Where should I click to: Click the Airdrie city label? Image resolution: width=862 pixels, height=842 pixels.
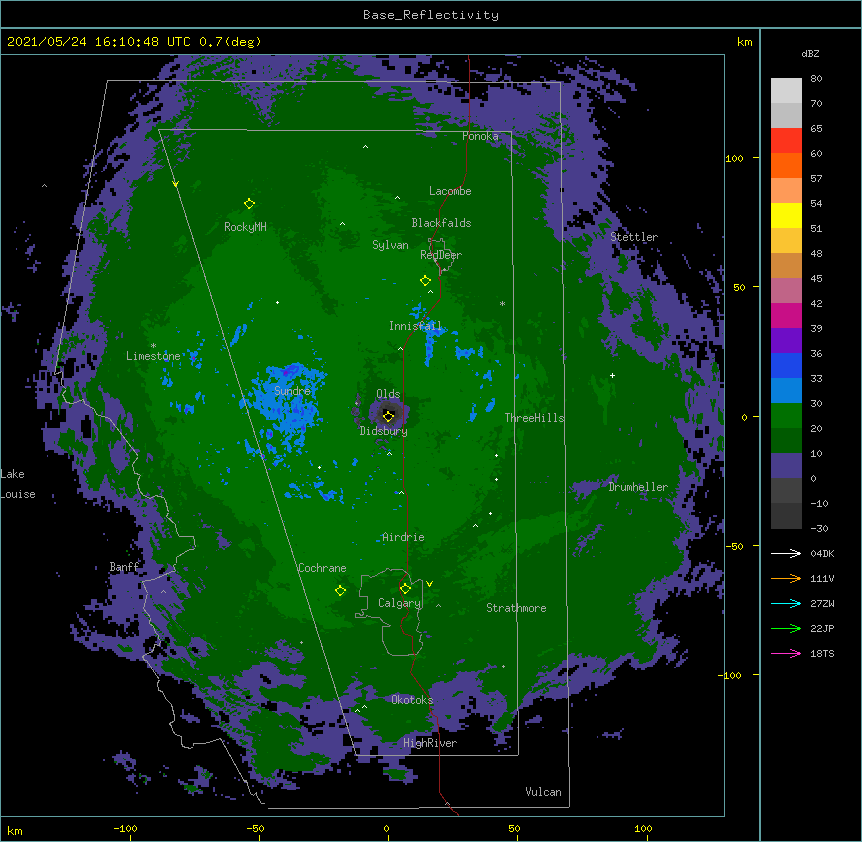coord(403,537)
